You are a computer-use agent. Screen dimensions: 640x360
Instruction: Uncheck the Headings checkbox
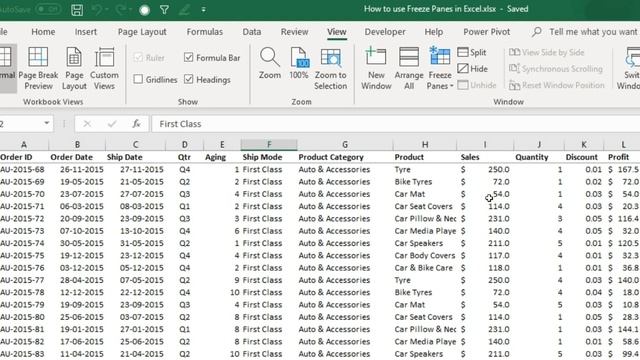coord(189,79)
